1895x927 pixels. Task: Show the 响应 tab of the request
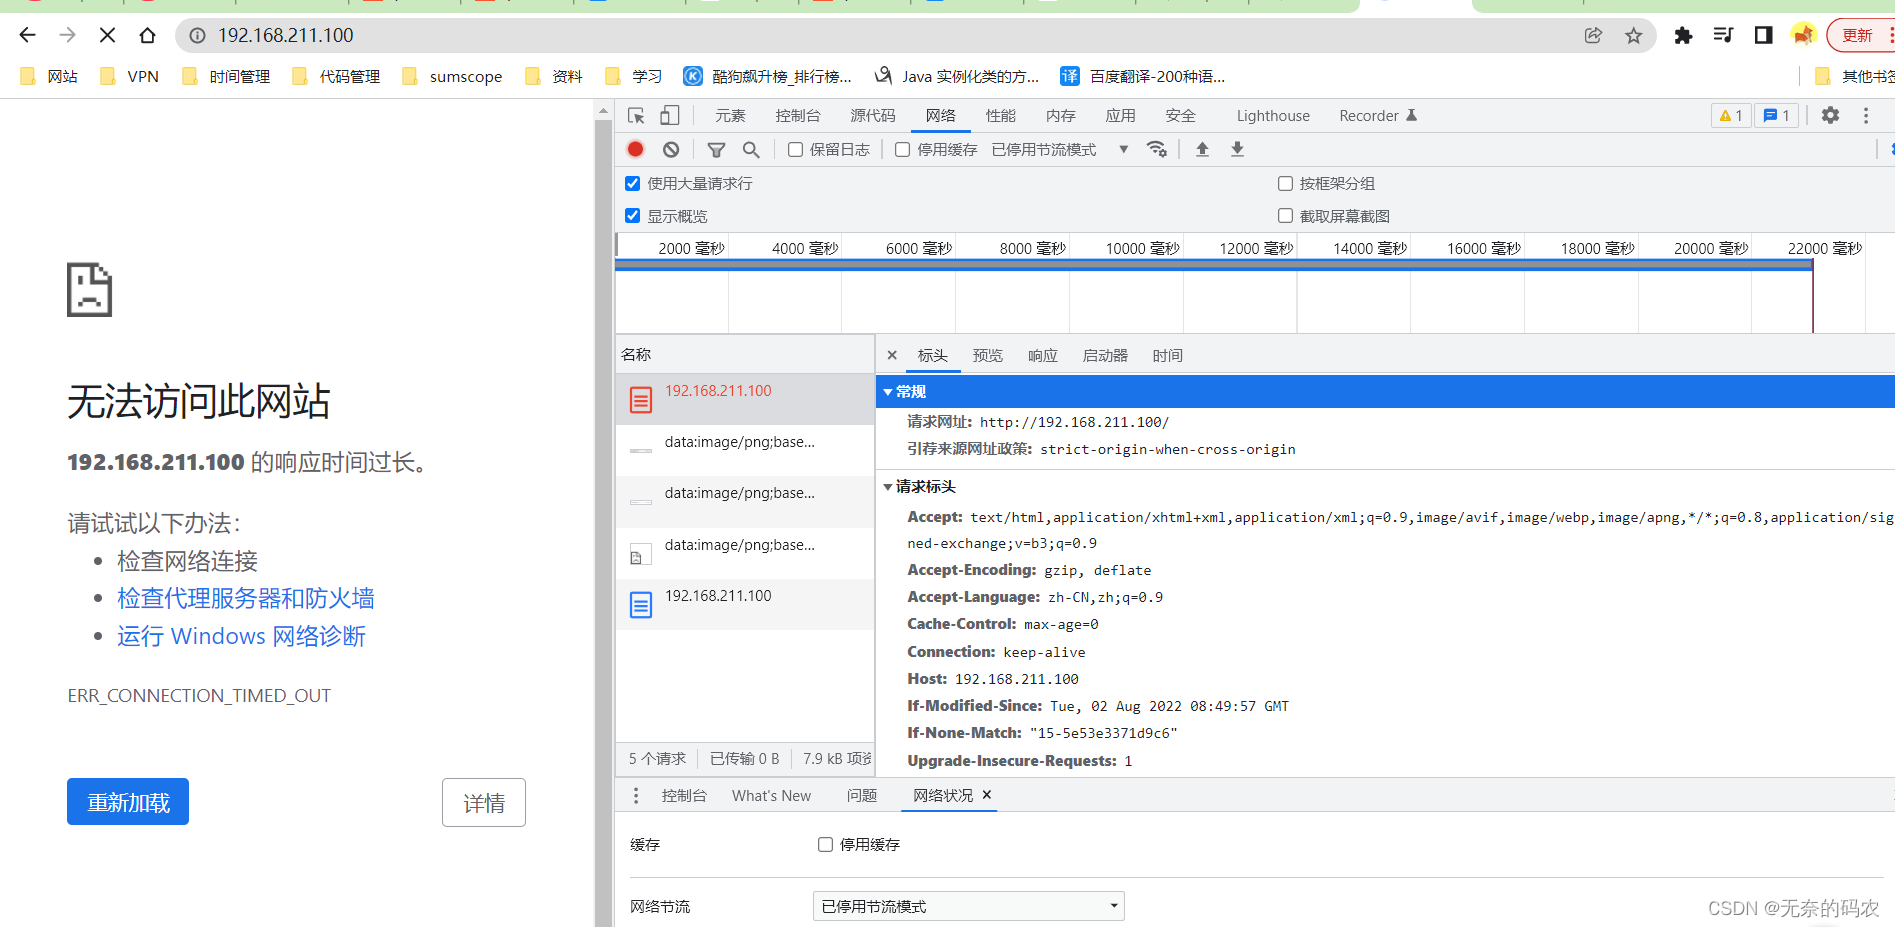(1042, 356)
